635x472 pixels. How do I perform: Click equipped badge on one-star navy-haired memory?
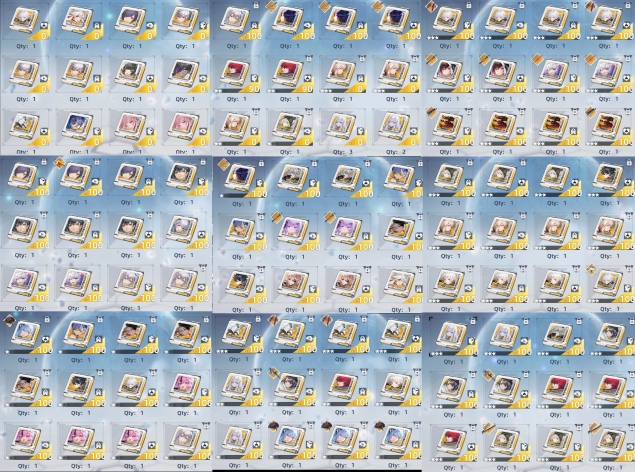click(223, 164)
